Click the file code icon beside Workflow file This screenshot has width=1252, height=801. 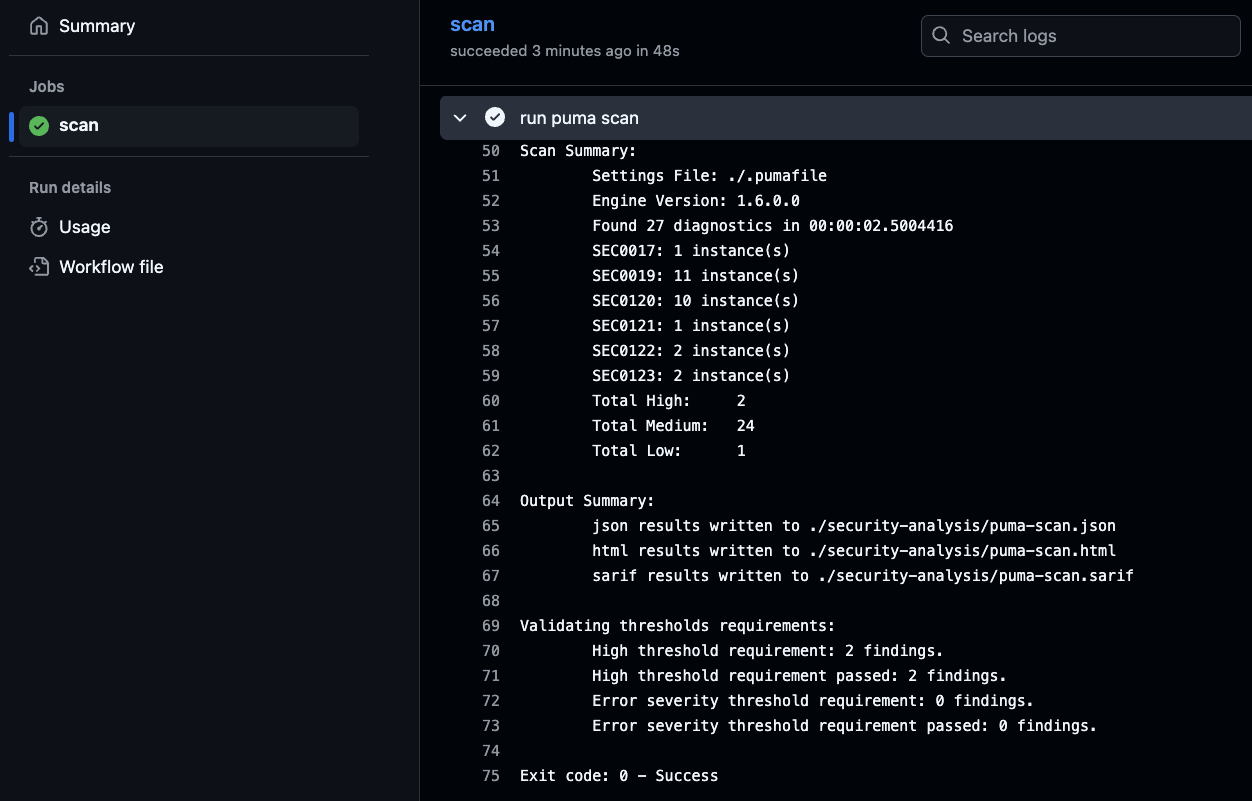click(39, 267)
